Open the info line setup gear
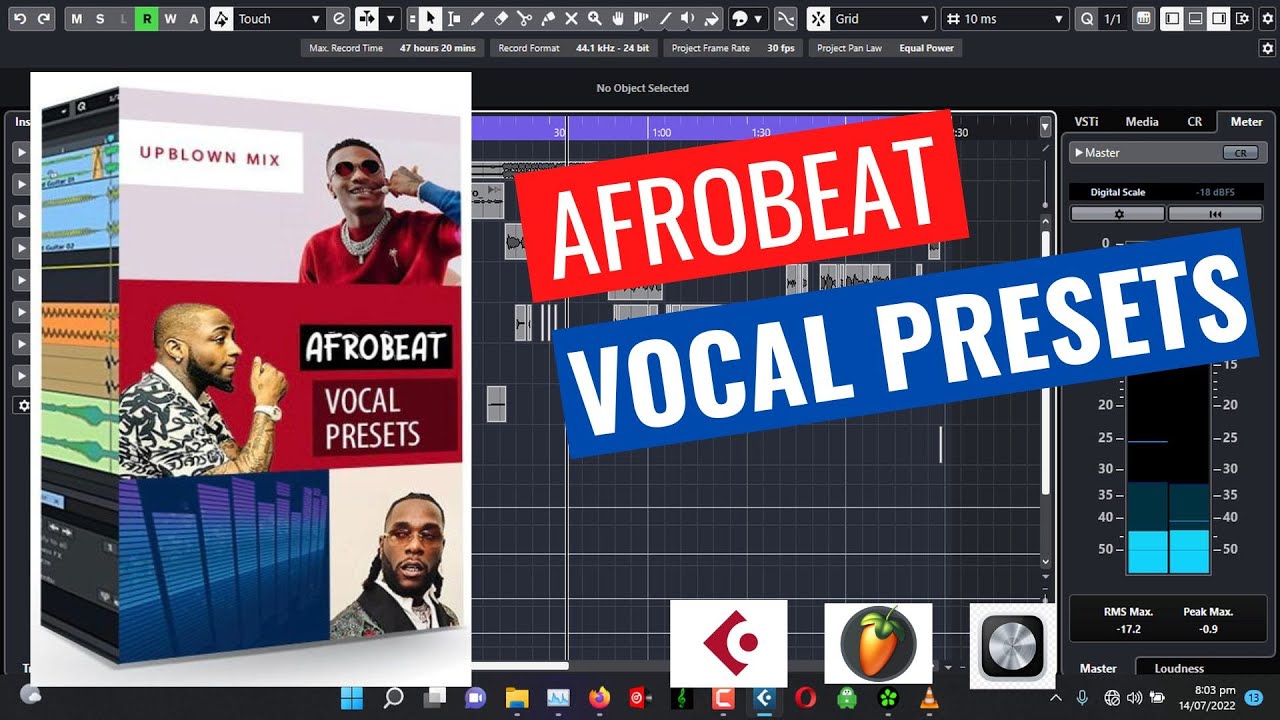This screenshot has height=720, width=1280. click(x=1268, y=48)
